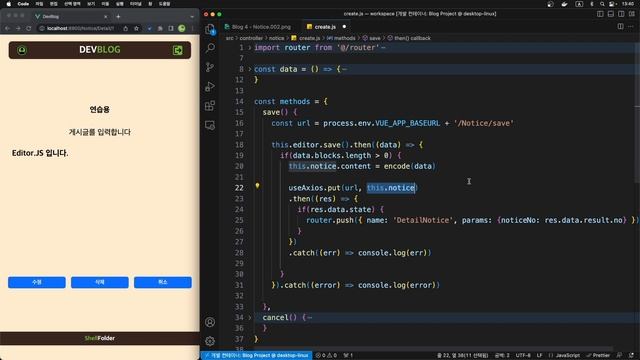The width and height of the screenshot is (640, 360).
Task: Open the Run and Debug view
Action: click(x=210, y=87)
